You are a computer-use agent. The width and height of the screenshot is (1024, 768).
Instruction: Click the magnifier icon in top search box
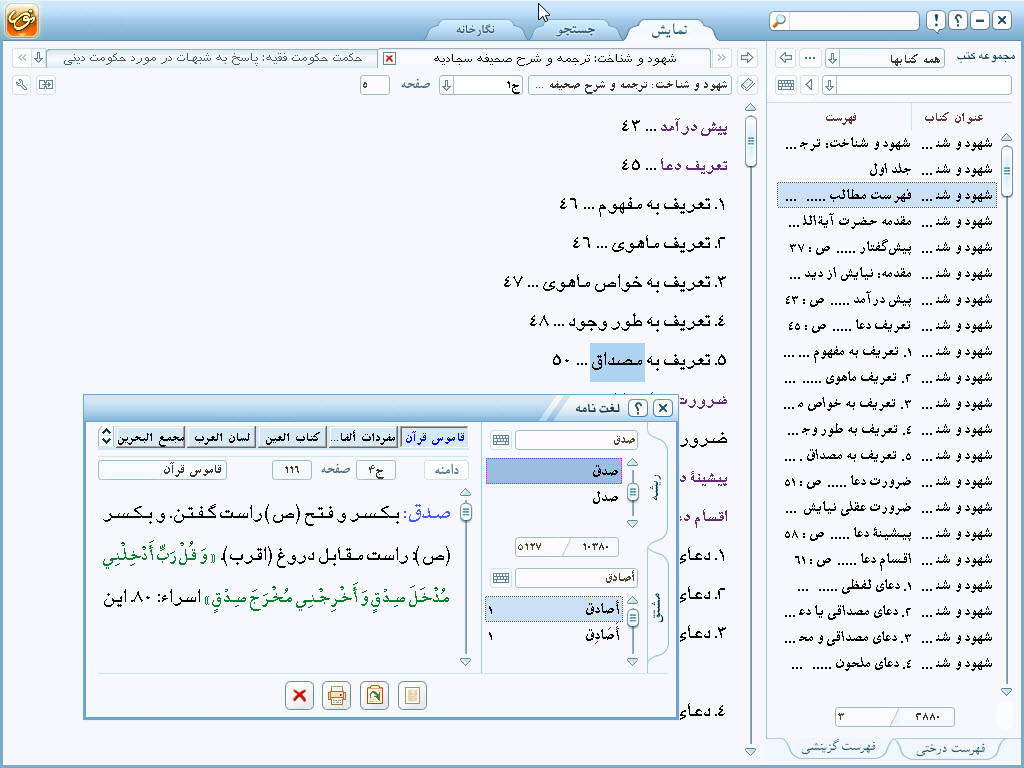(x=780, y=21)
